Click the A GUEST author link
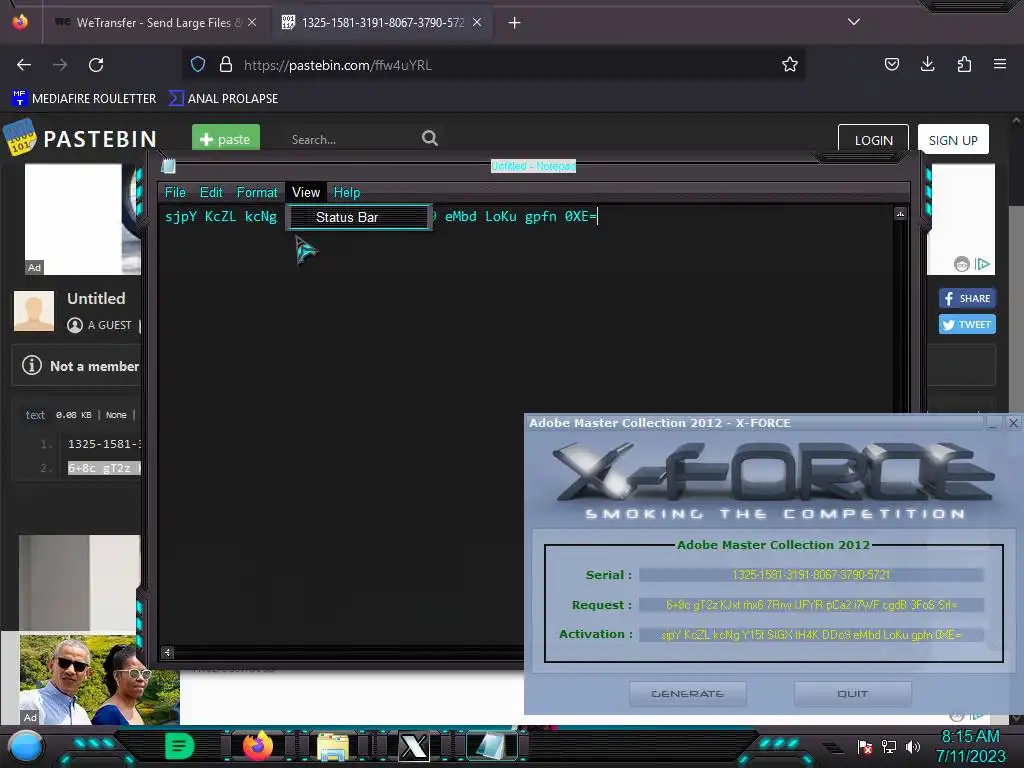Screen dimensions: 1024x768 click(109, 325)
